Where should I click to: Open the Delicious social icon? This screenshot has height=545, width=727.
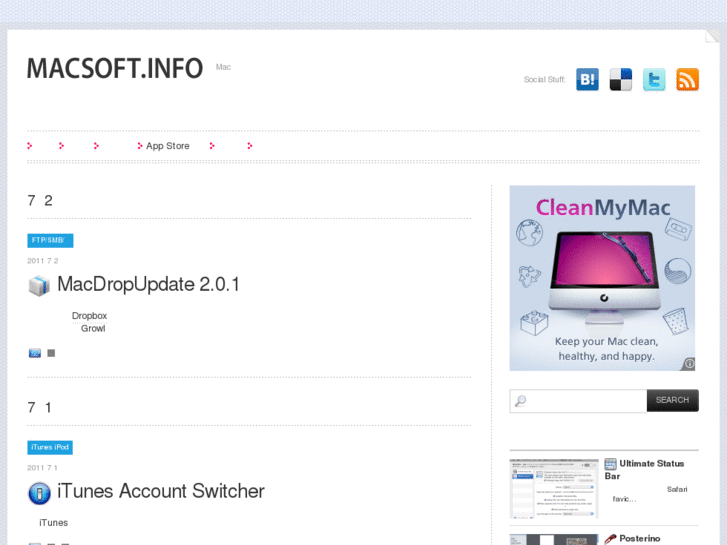621,79
